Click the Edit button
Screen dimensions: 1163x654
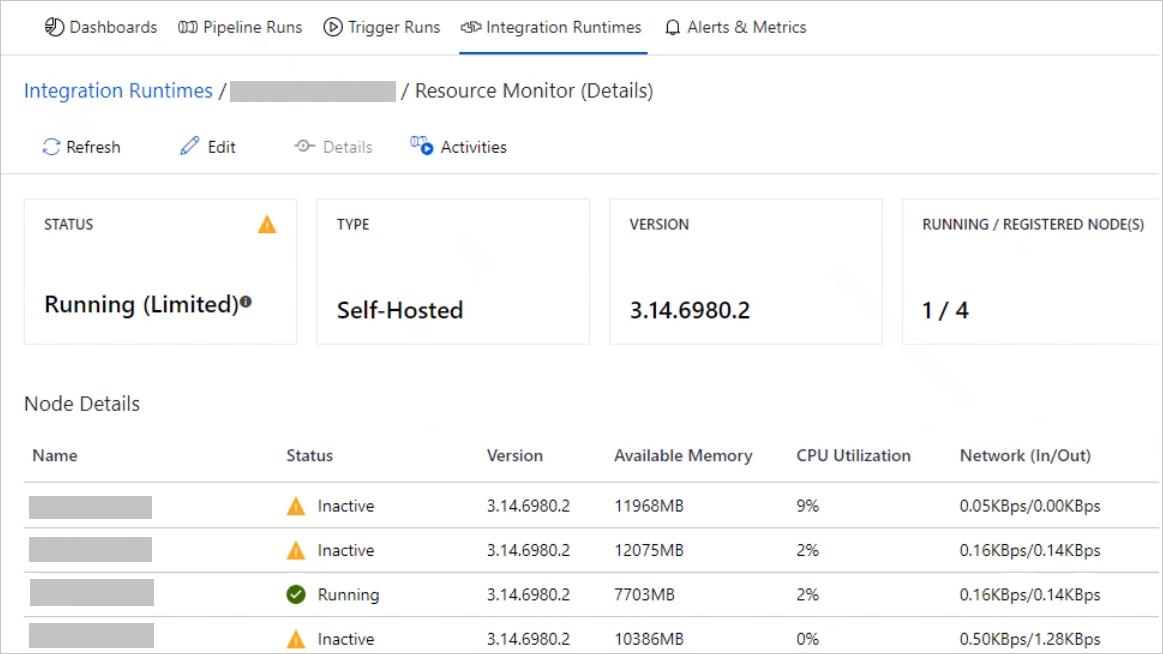(x=207, y=145)
